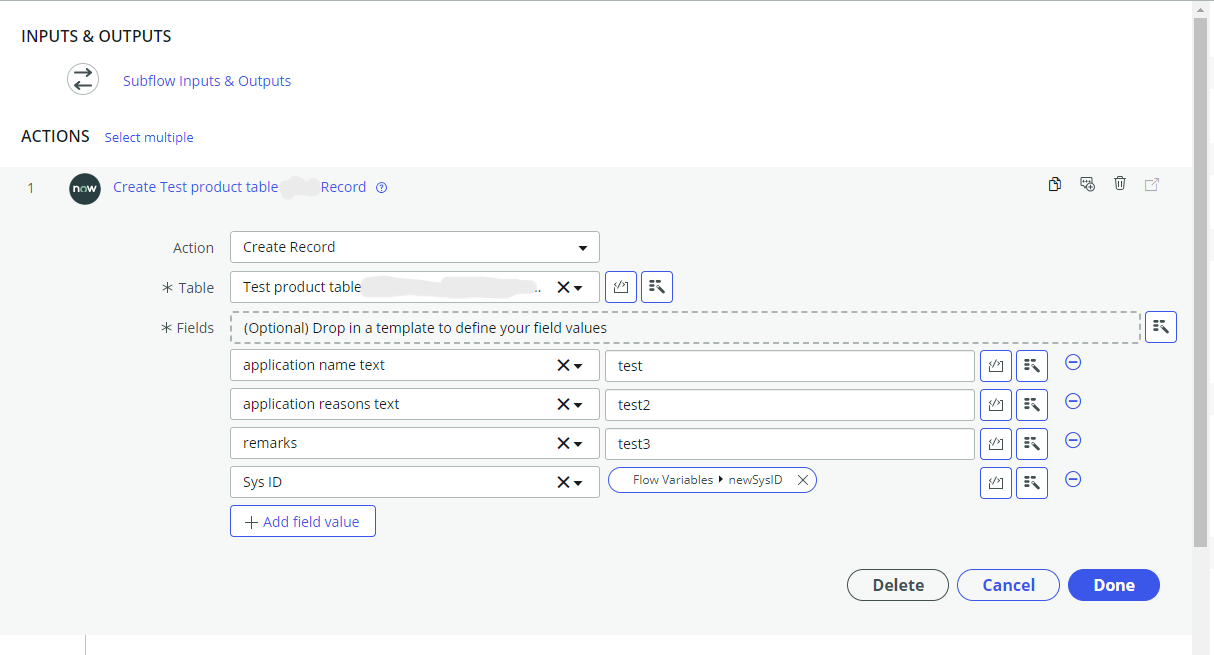Remove the newSysID flow variable pill
The height and width of the screenshot is (655, 1214).
click(802, 480)
